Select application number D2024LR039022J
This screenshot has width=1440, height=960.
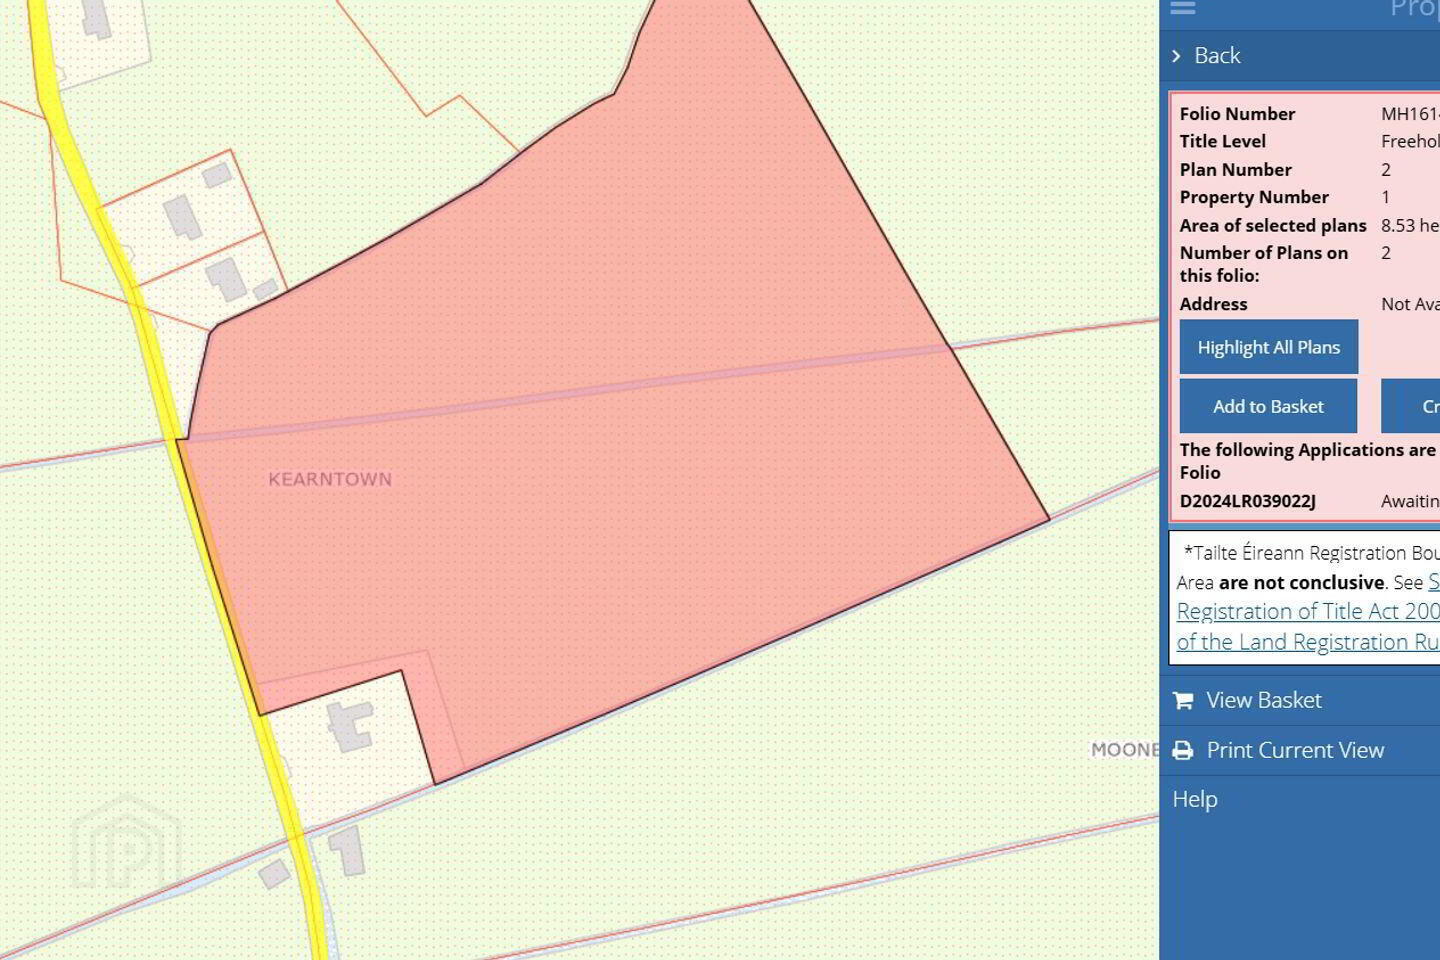[x=1248, y=501]
